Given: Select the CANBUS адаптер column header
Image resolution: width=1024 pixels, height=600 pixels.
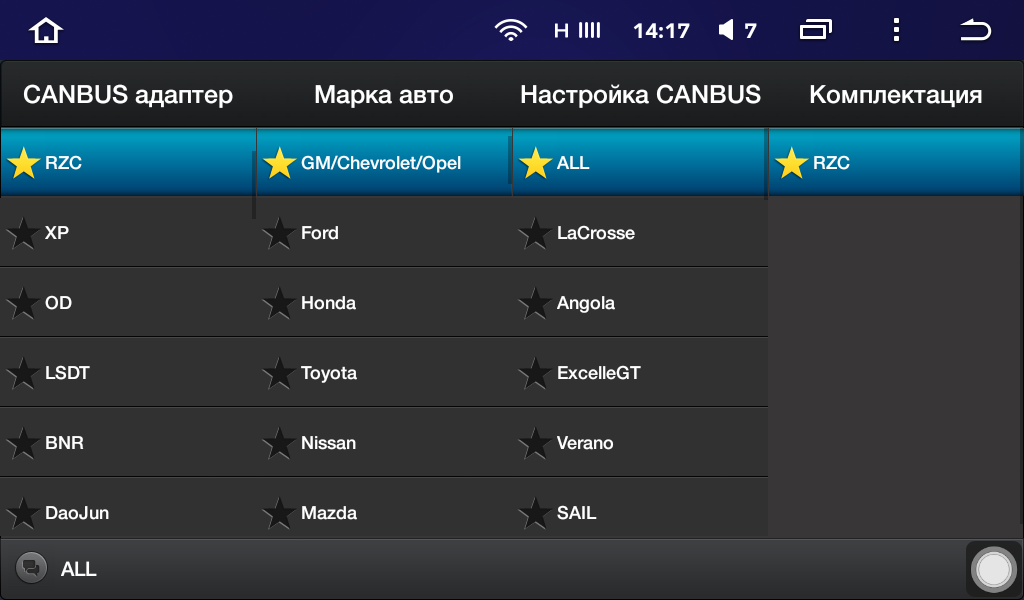Looking at the screenshot, I should [128, 95].
